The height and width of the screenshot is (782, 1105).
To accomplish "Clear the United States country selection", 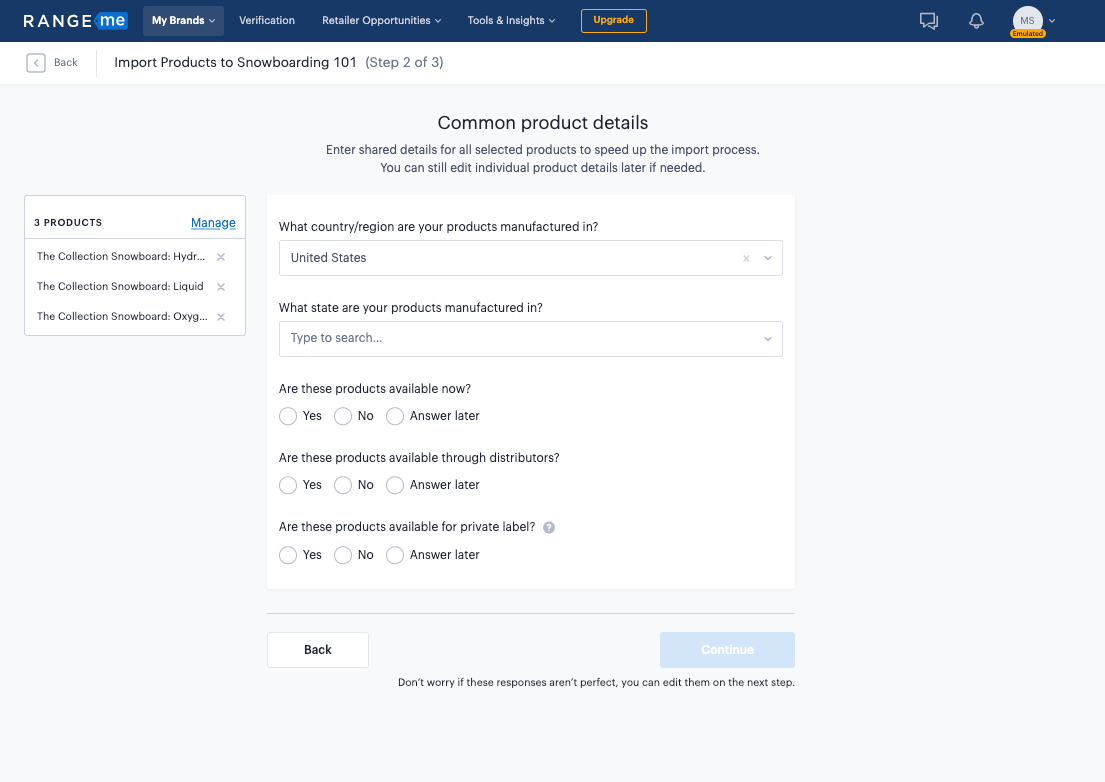I will point(746,258).
